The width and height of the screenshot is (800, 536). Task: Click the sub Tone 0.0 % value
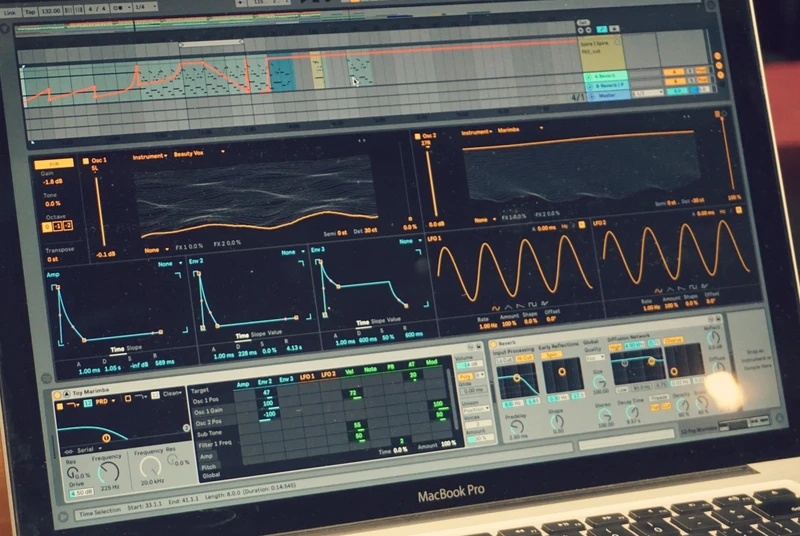(53, 204)
